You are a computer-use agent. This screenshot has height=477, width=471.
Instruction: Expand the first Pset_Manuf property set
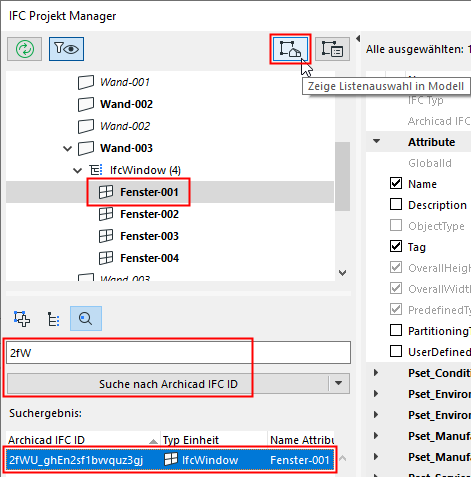click(376, 436)
